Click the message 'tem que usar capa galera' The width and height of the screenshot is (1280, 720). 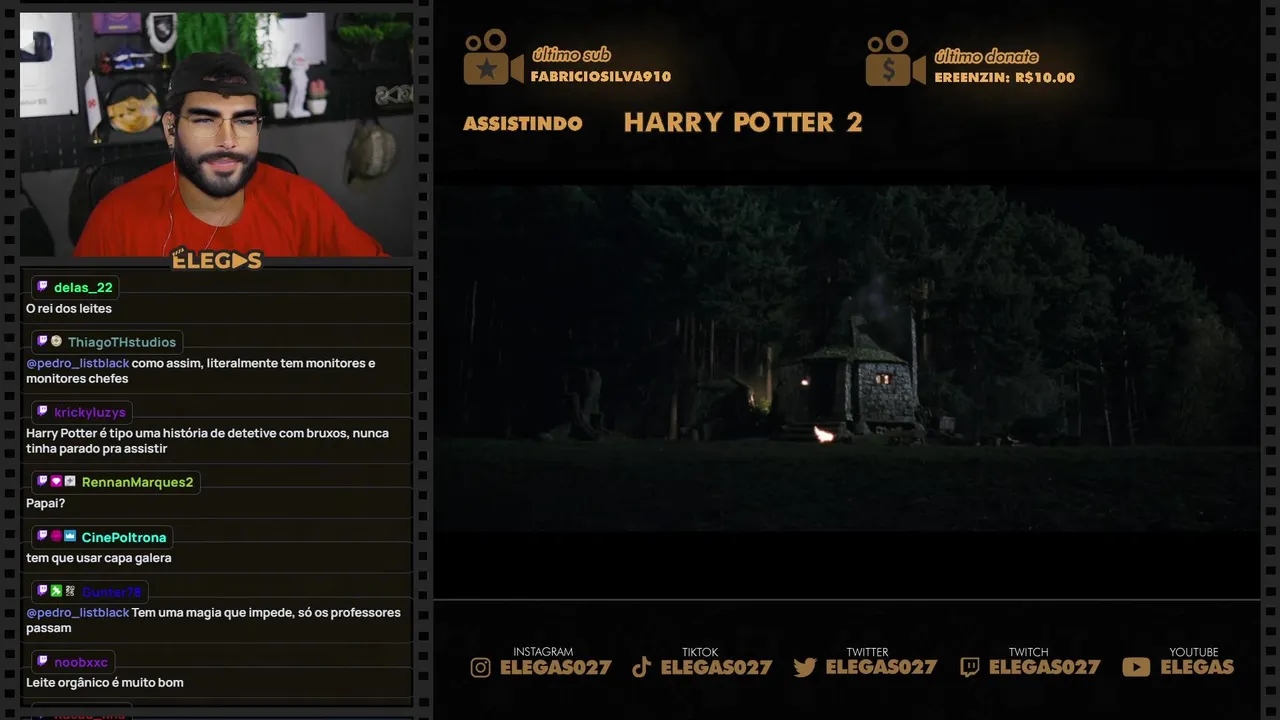point(99,558)
